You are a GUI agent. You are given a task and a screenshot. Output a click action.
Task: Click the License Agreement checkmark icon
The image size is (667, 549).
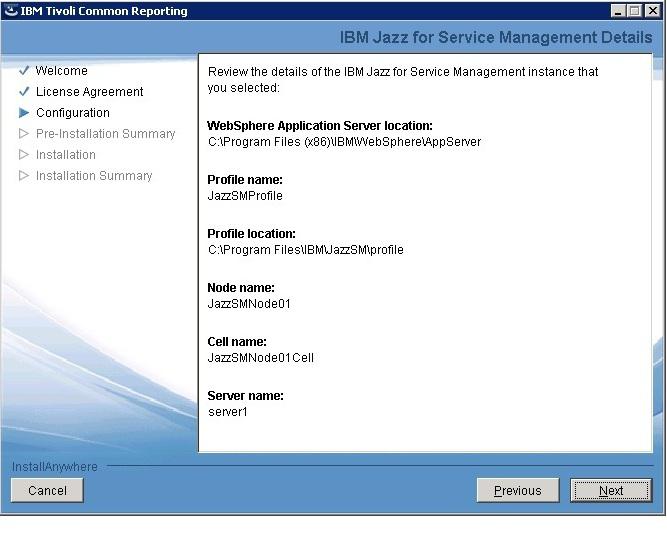click(x=24, y=91)
